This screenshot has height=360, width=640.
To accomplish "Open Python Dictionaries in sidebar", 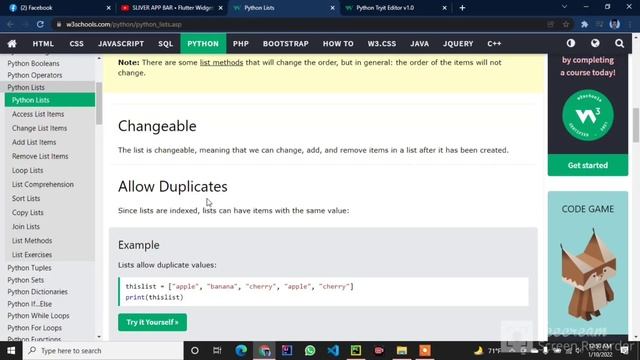I will coord(38,292).
